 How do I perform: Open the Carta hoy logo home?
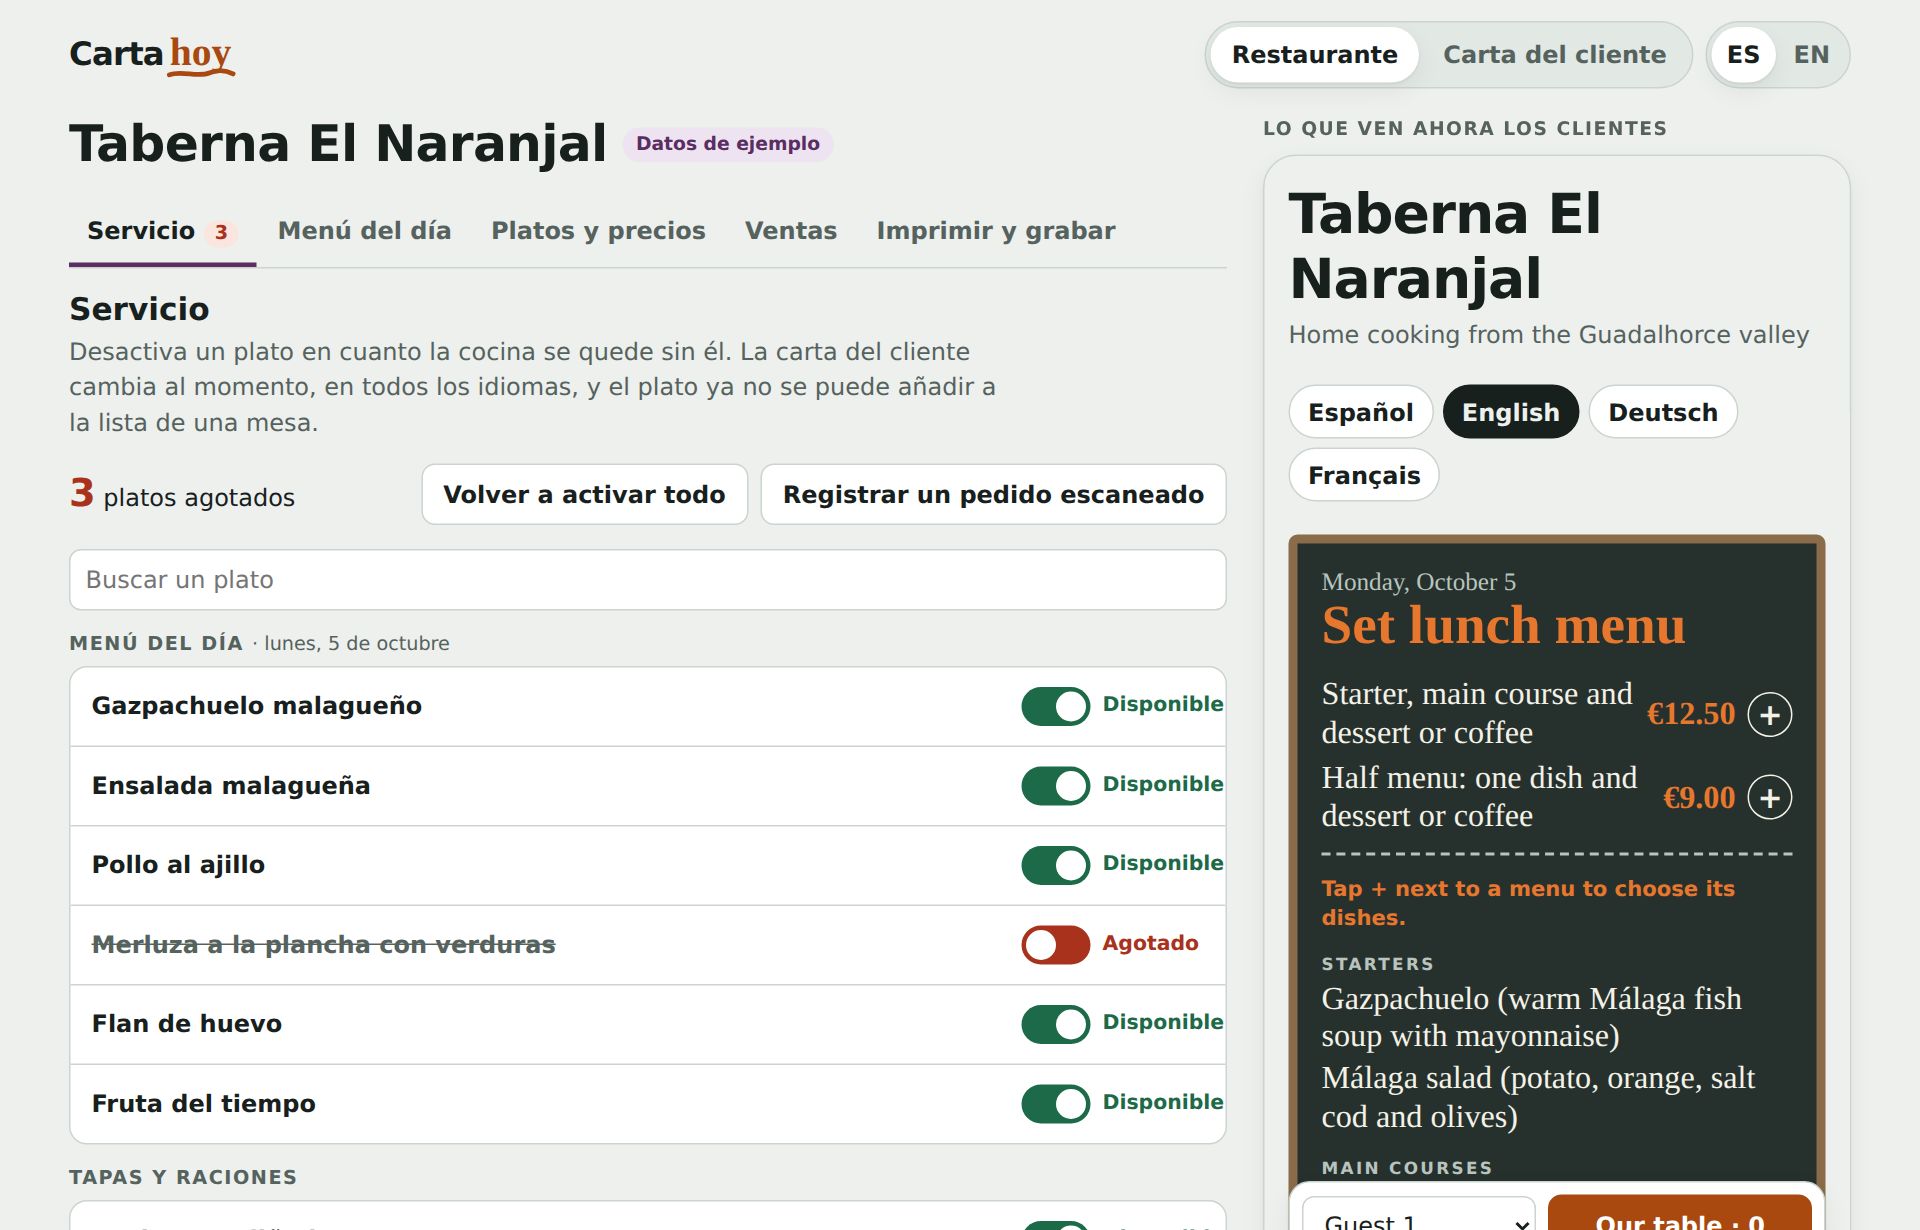(152, 54)
